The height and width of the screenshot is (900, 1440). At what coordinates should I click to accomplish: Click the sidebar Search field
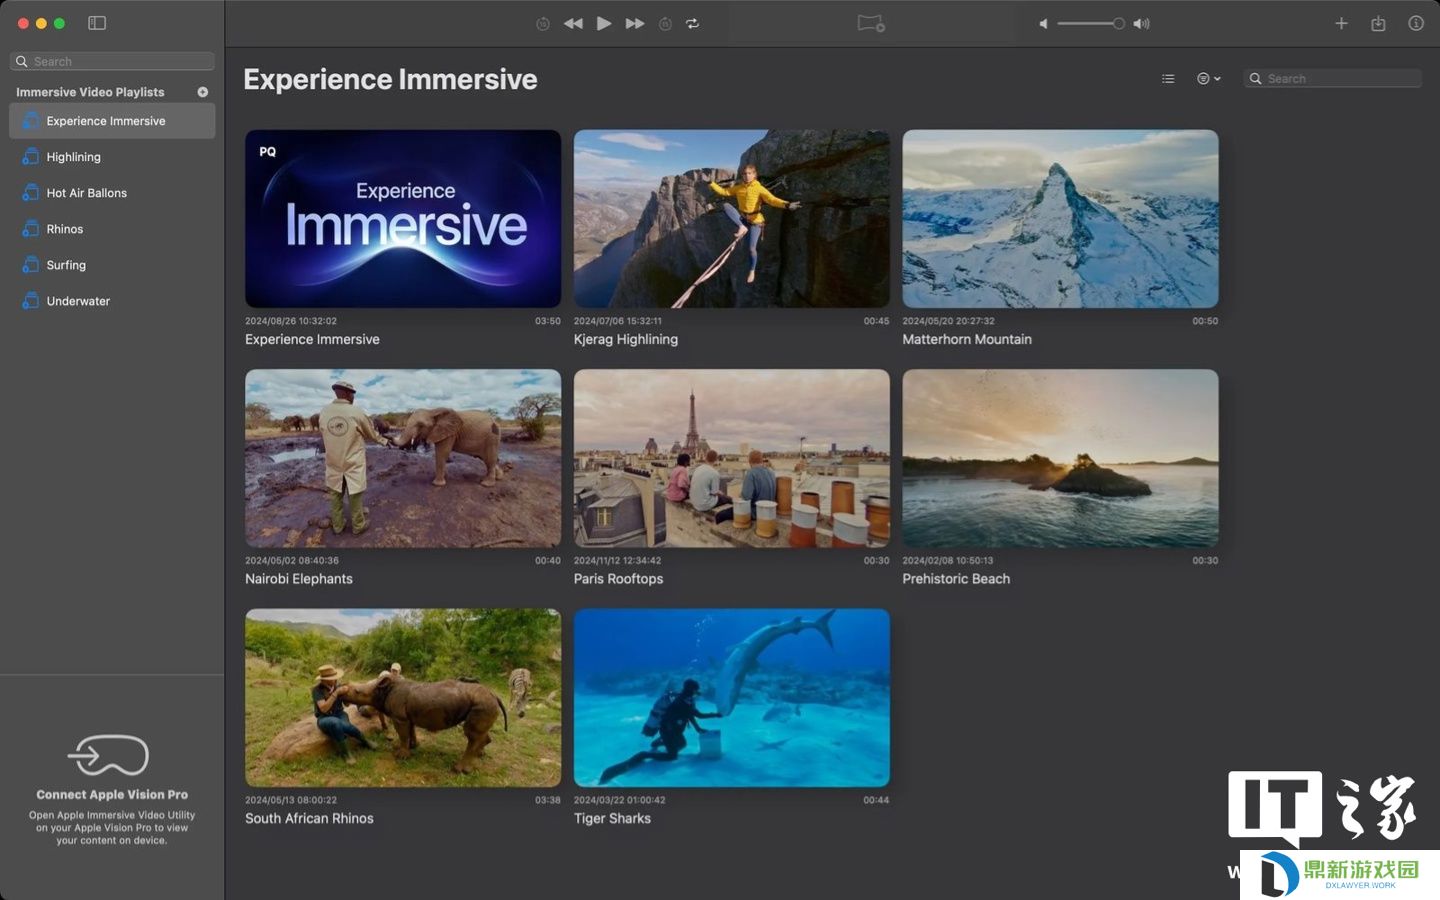(x=112, y=61)
